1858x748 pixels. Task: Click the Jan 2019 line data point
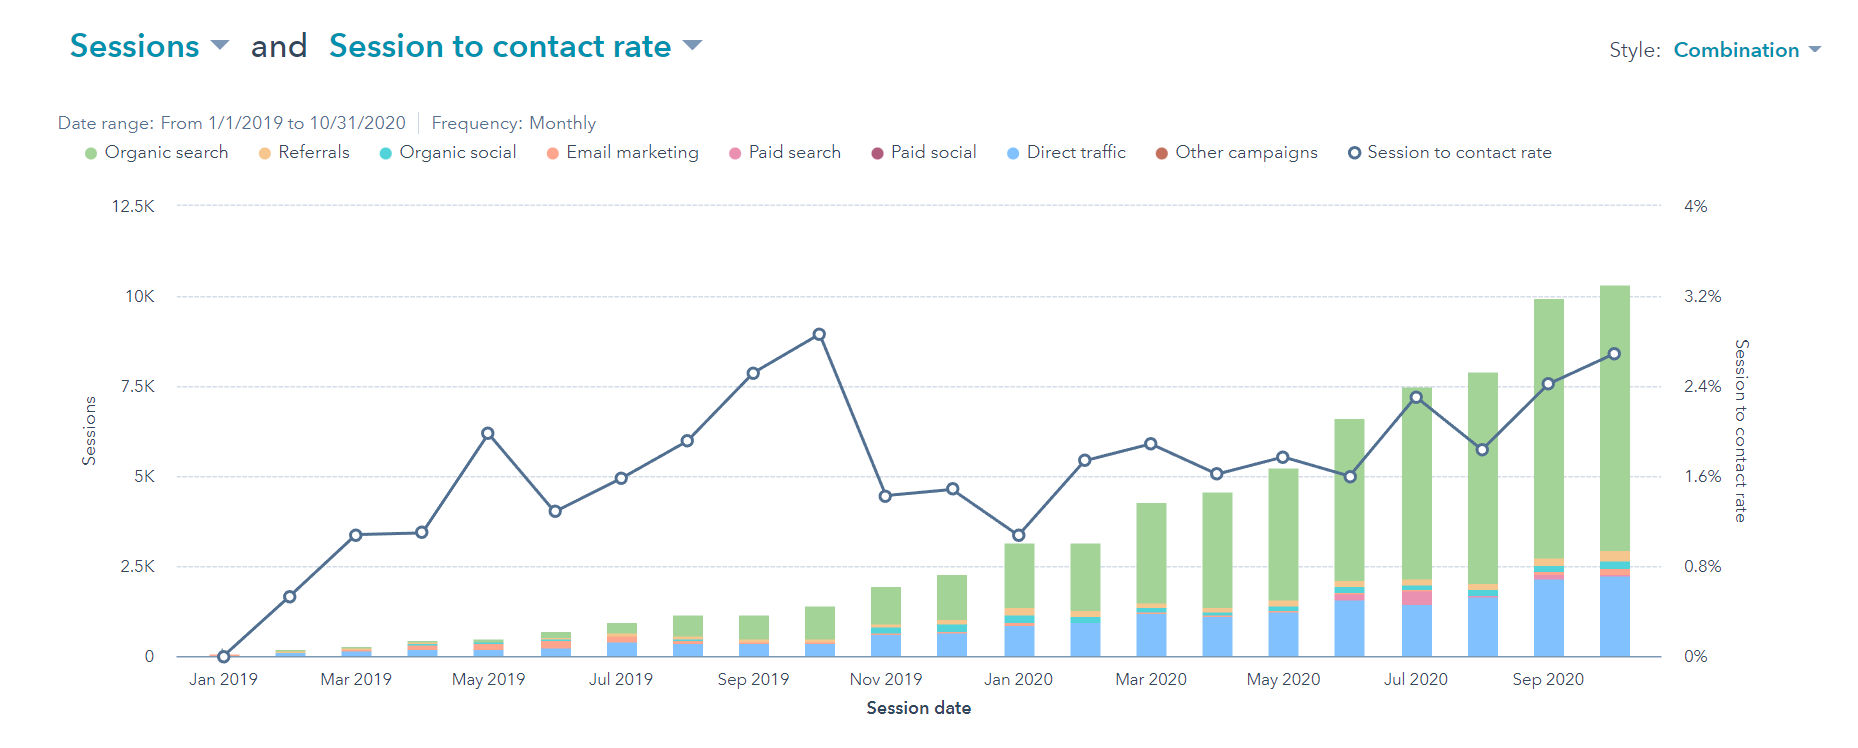(224, 657)
